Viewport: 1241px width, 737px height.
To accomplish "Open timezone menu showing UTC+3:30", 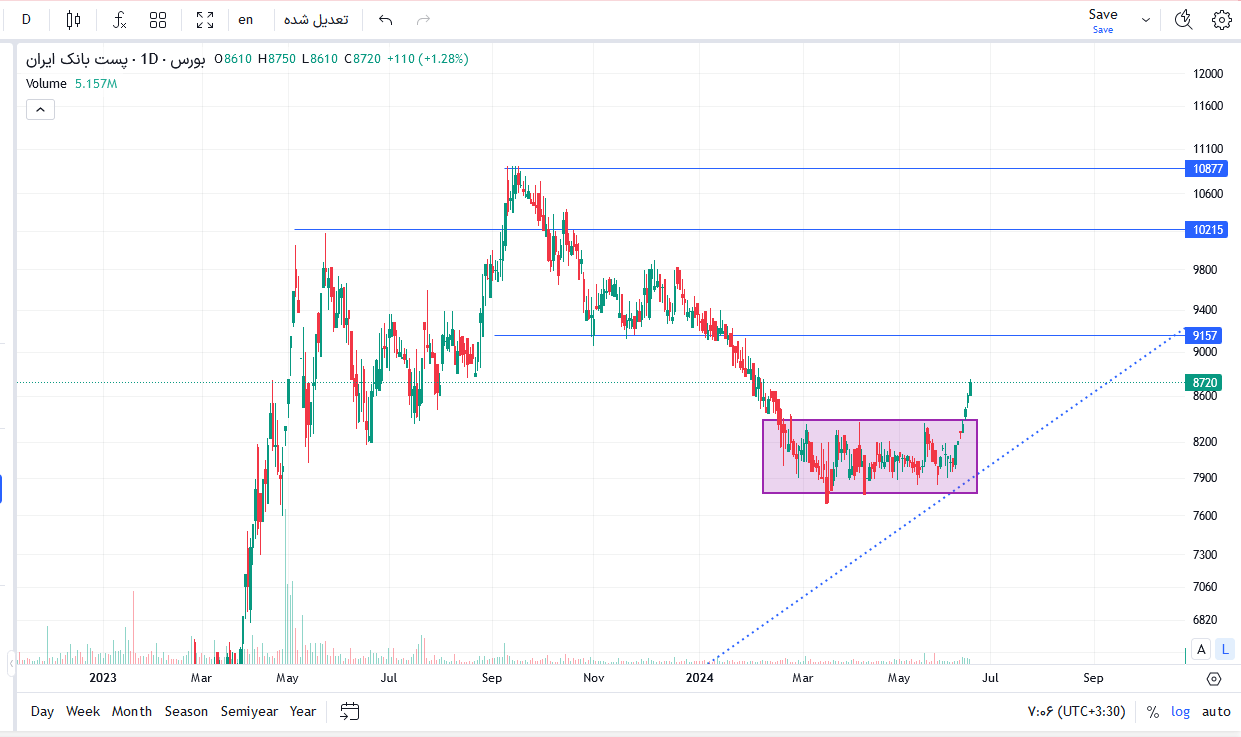I will [x=1077, y=712].
